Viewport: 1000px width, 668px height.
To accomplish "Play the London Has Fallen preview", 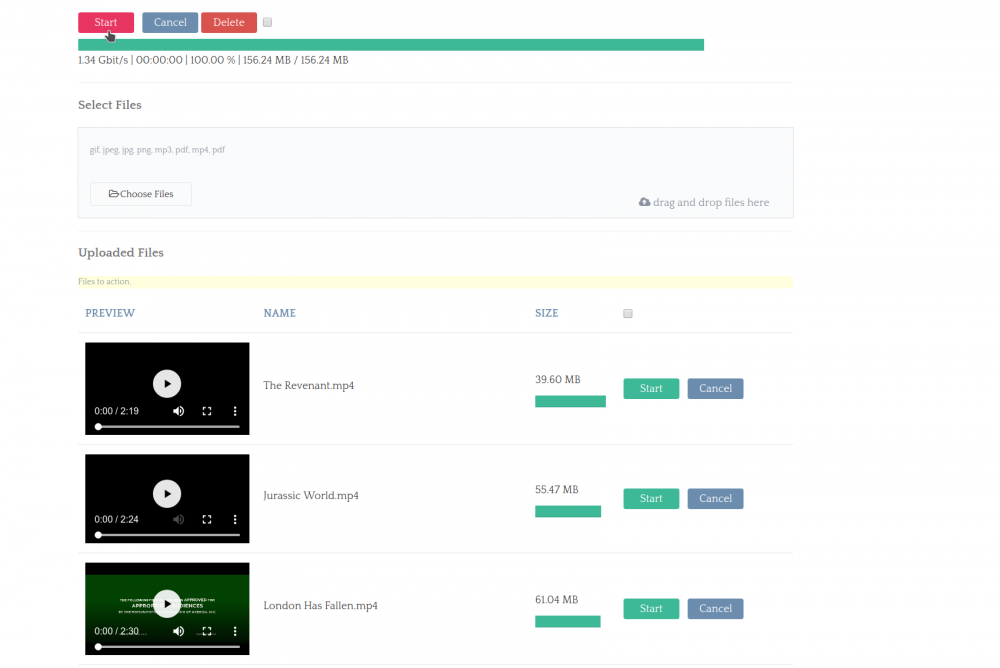I will point(167,604).
